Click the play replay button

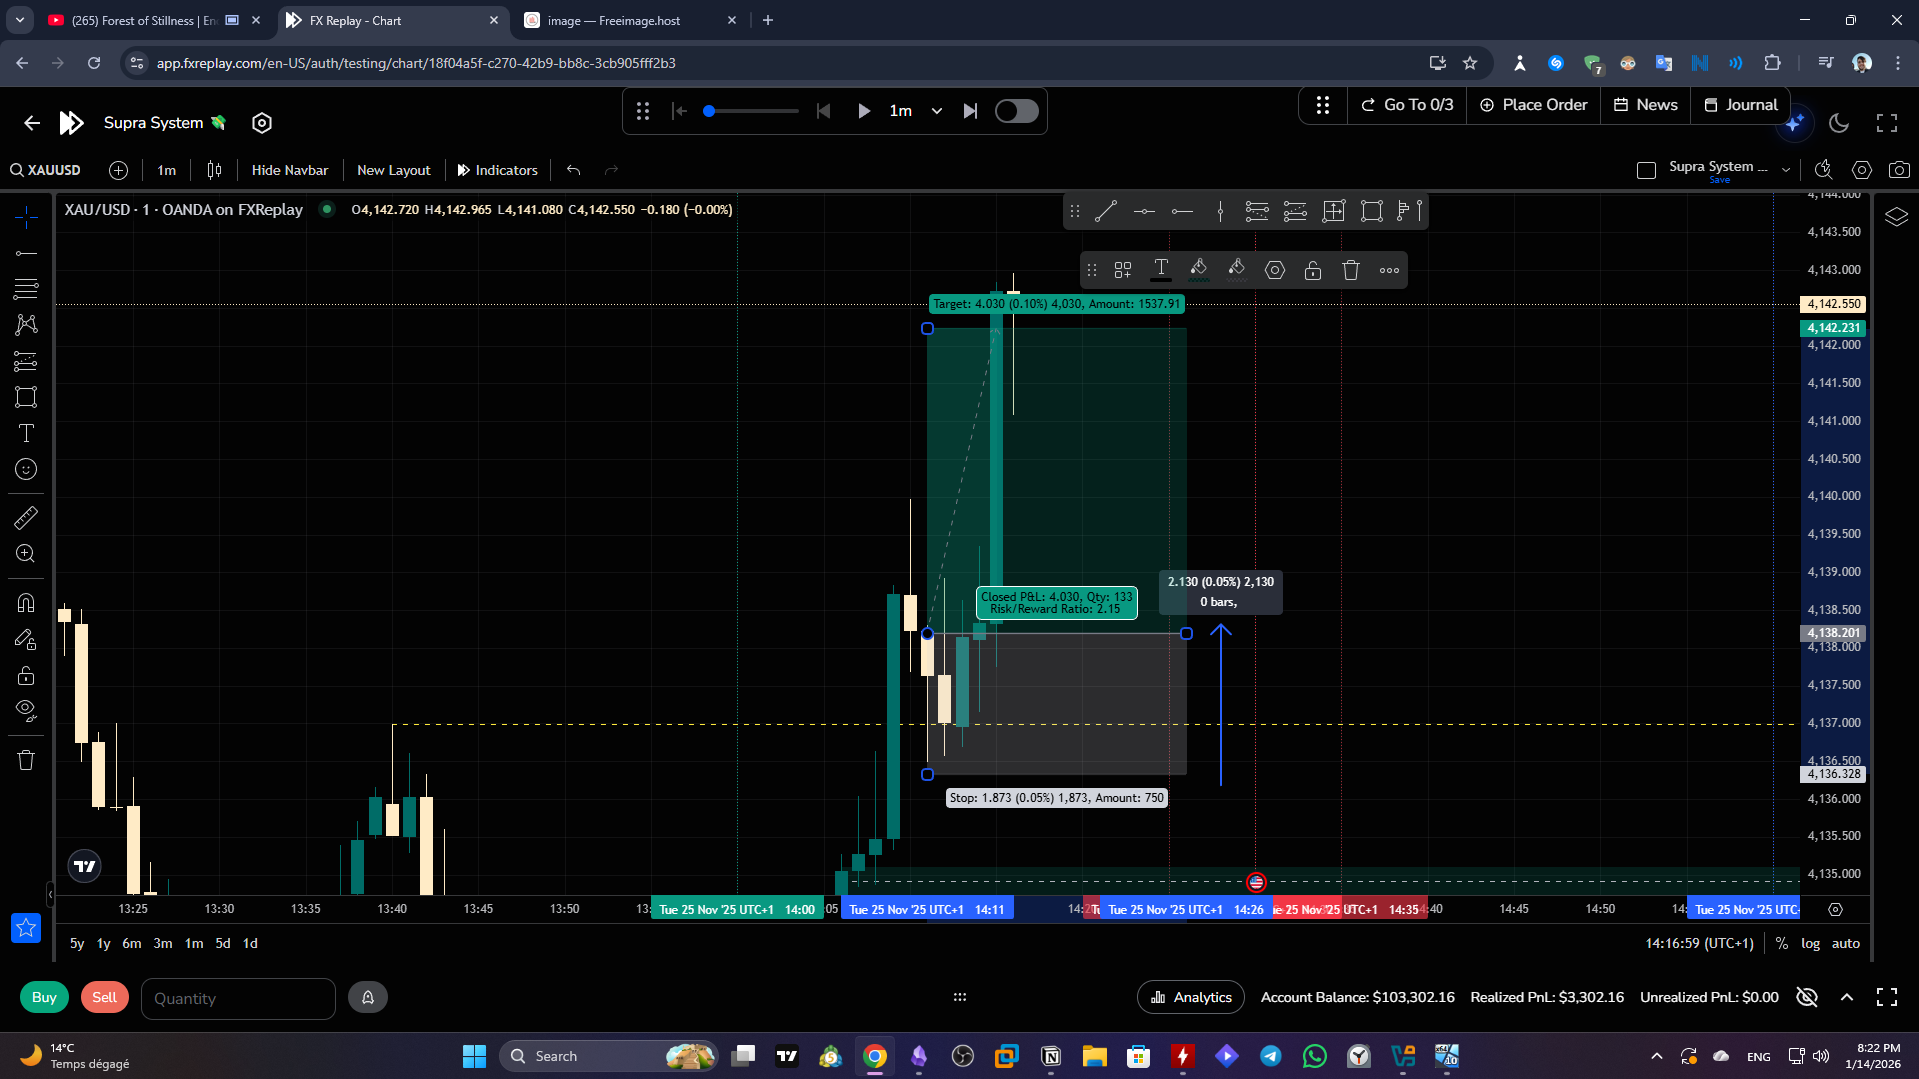point(864,111)
